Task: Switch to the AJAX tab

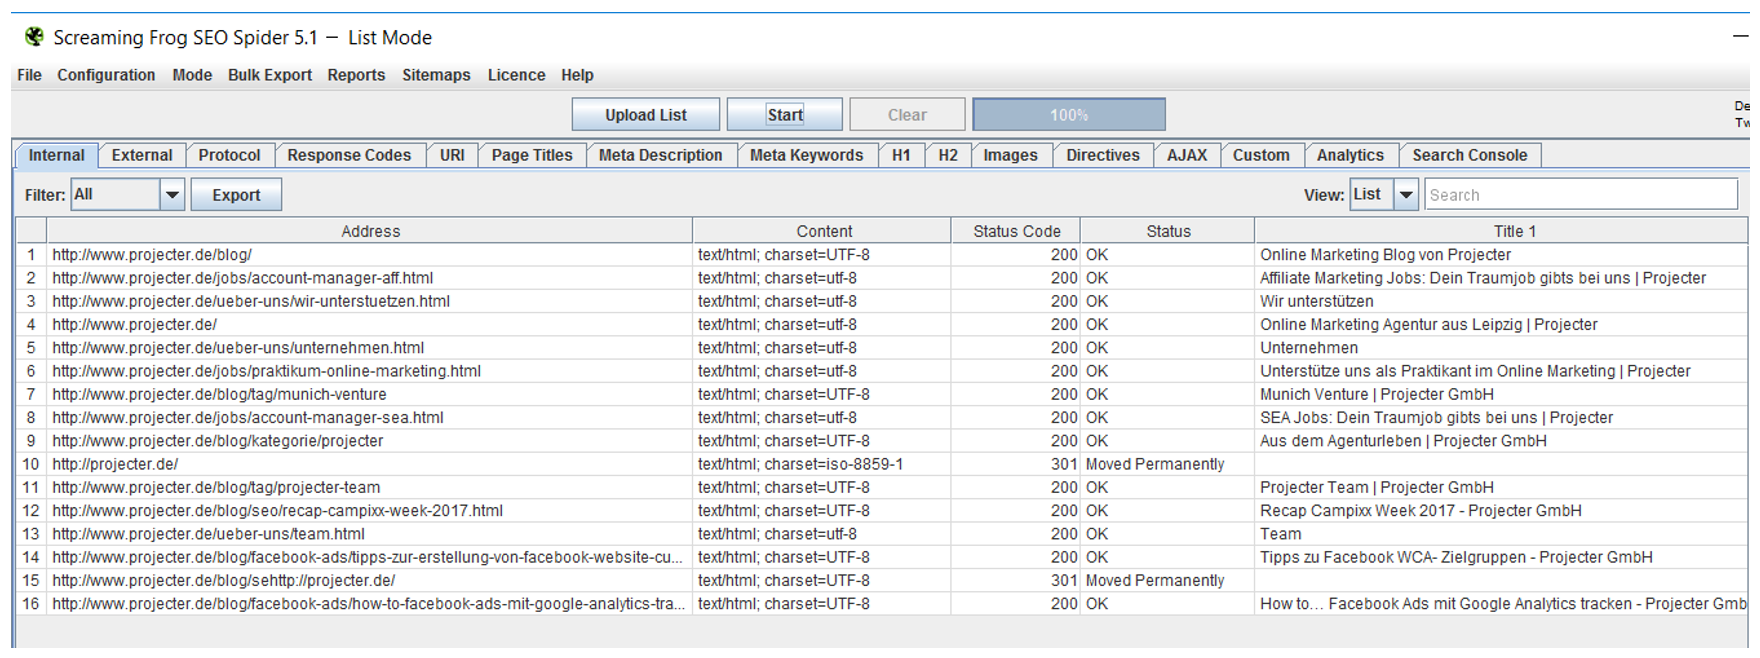Action: click(1187, 155)
